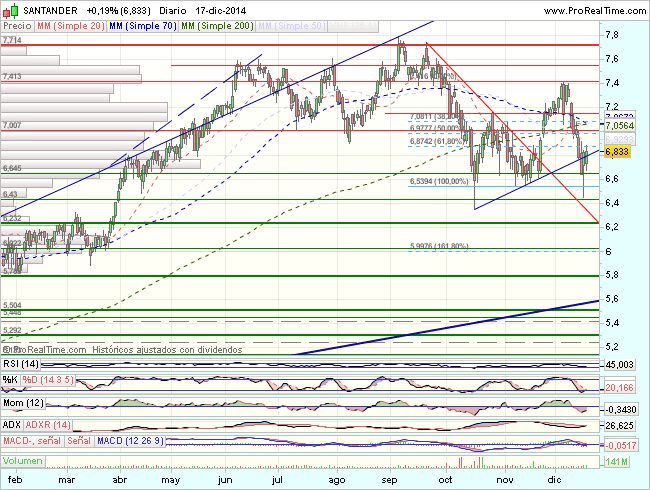Click the dic month label on time axis
Image resolution: width=650 pixels, height=490 pixels.
tap(554, 480)
